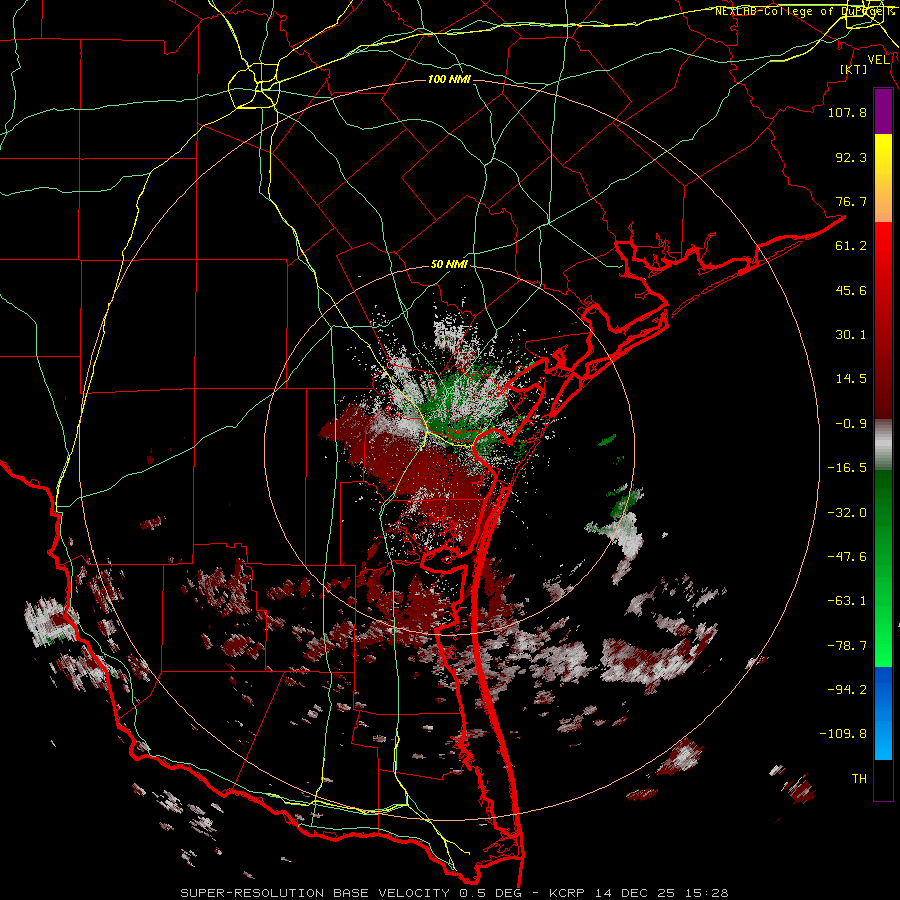
Task: Click the 107.8 velocity scale value
Action: coord(847,112)
